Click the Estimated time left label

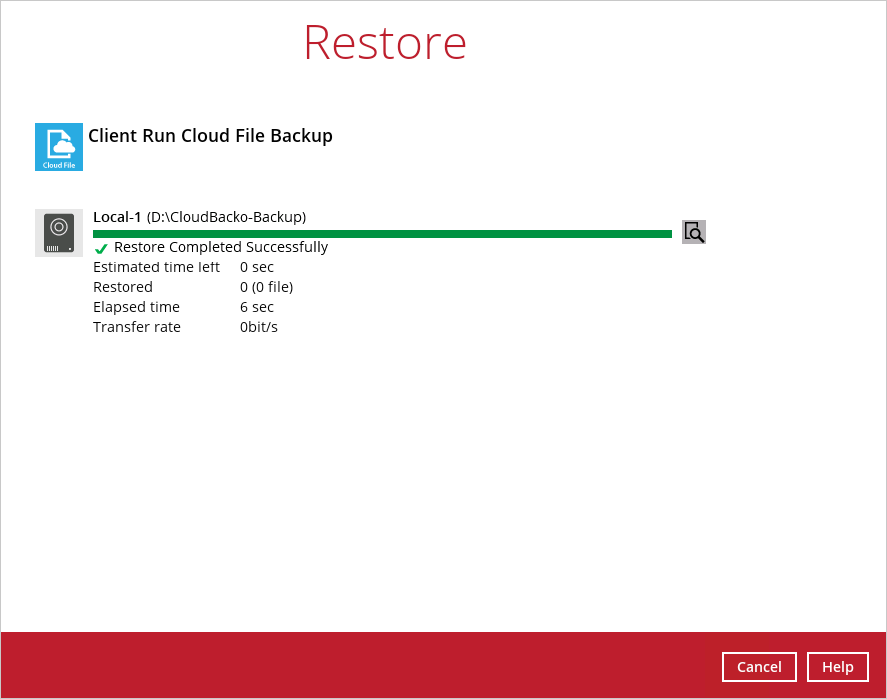(156, 267)
